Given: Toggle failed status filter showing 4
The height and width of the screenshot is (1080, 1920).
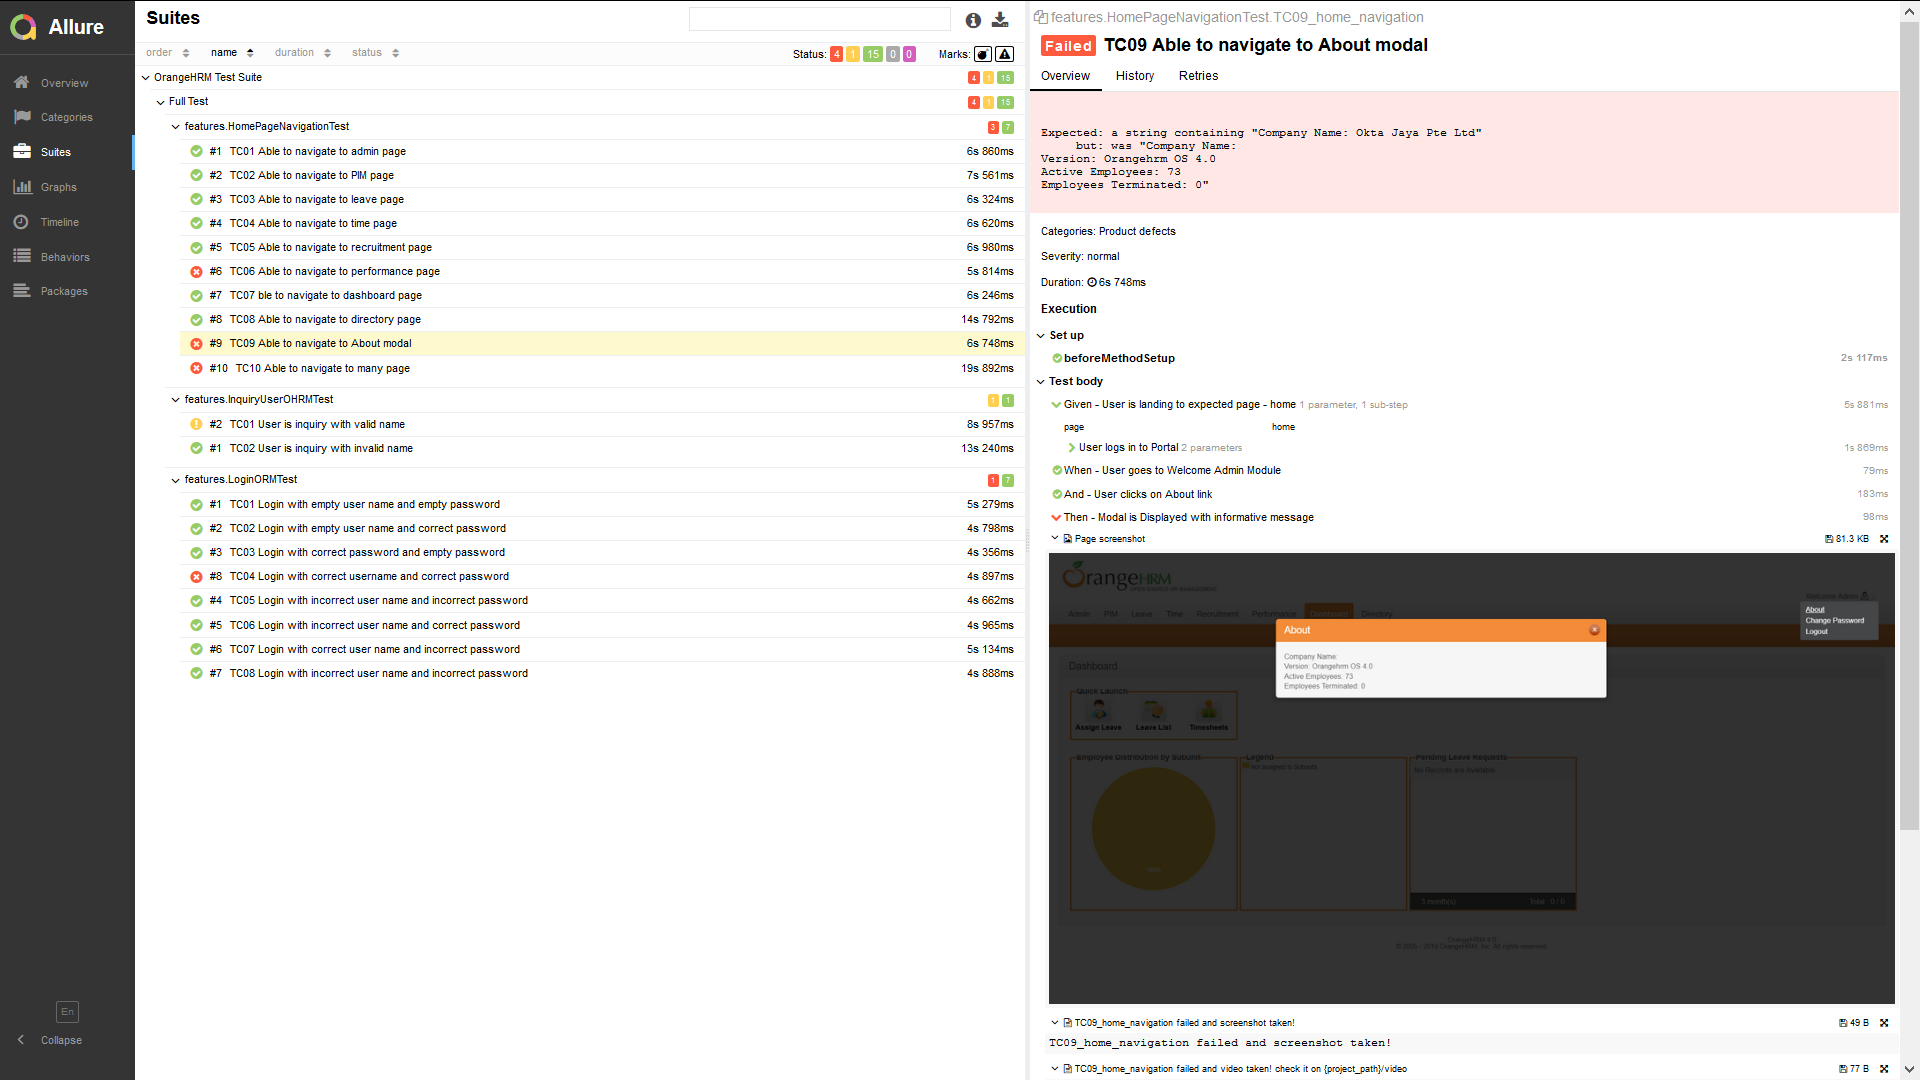Looking at the screenshot, I should (836, 54).
